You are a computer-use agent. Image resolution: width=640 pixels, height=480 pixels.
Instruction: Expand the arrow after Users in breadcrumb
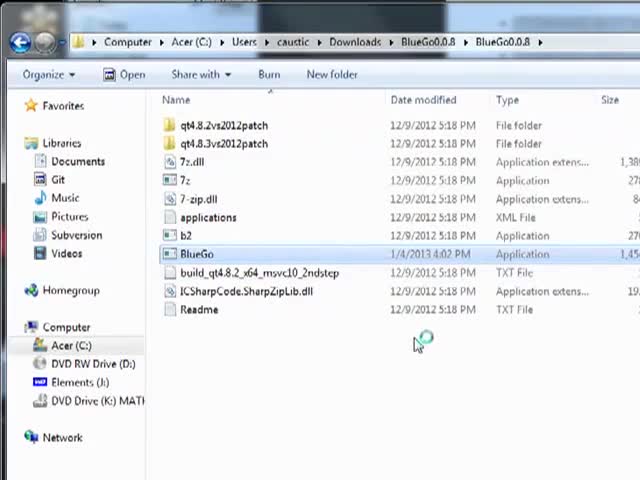coord(267,42)
